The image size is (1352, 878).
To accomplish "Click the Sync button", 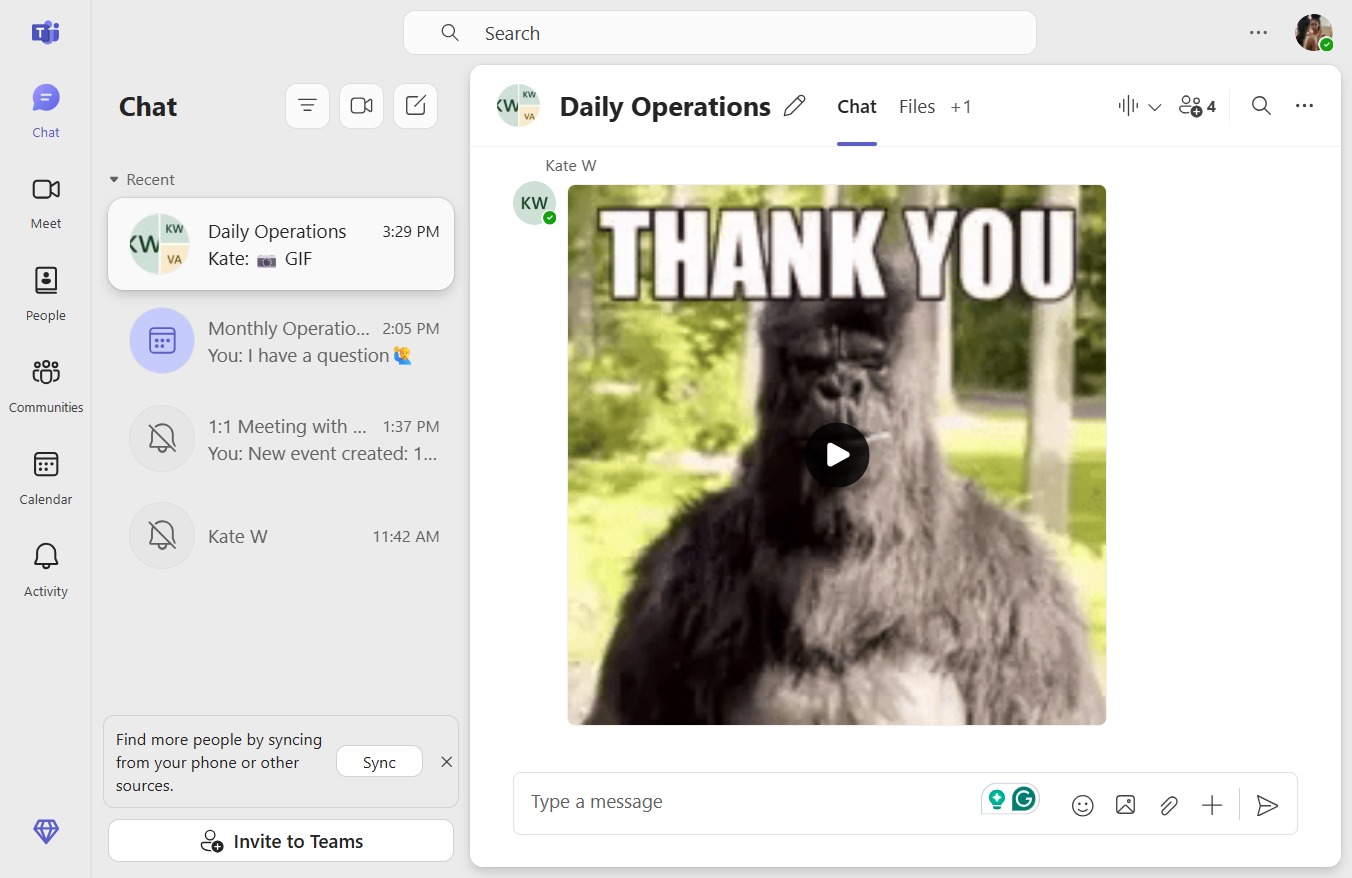I will coord(379,762).
